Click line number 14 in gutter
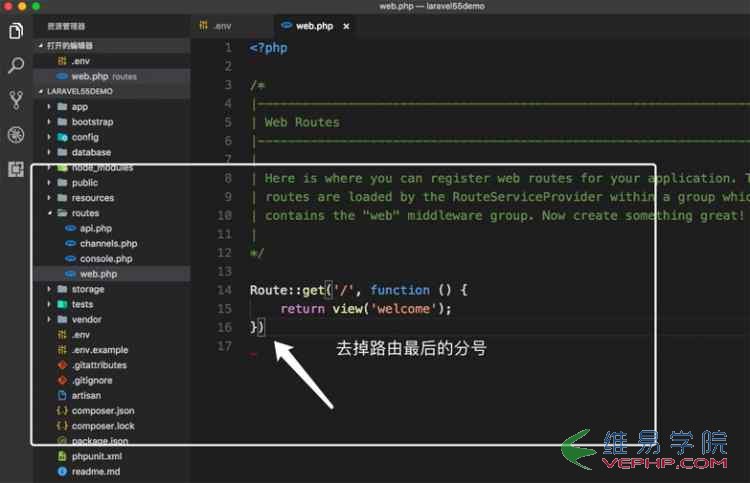 (224, 290)
